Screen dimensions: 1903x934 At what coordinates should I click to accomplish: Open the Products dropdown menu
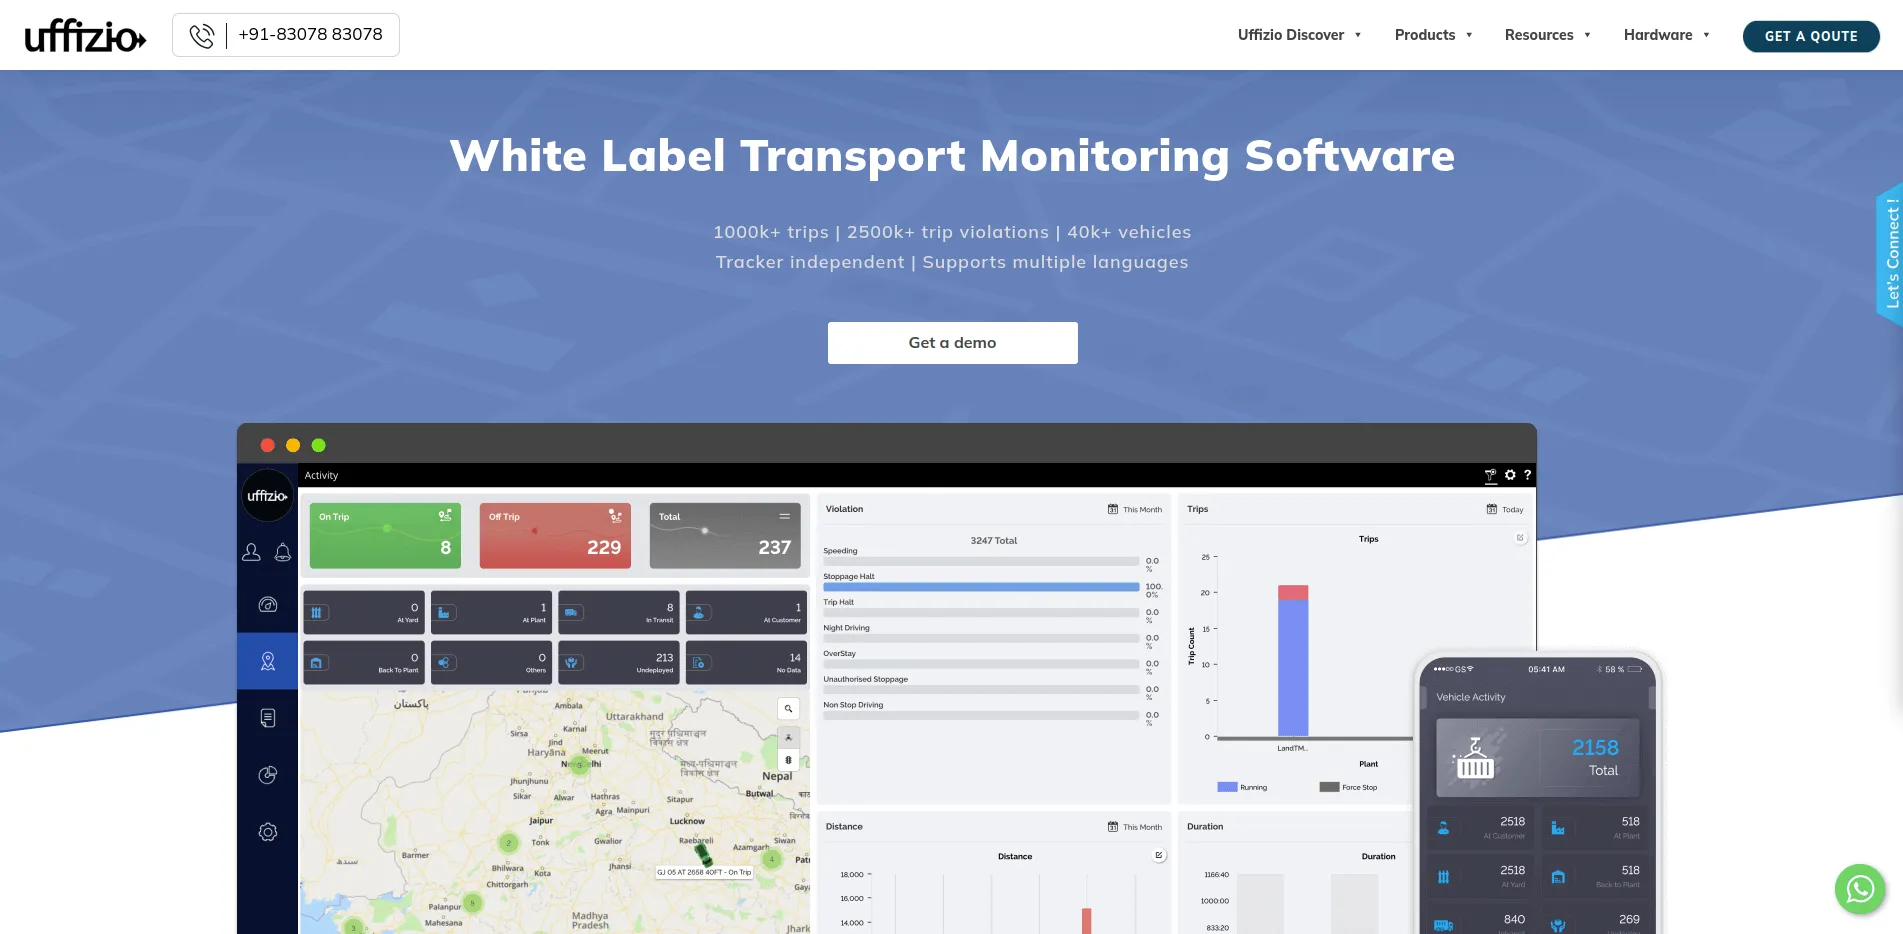click(1433, 35)
